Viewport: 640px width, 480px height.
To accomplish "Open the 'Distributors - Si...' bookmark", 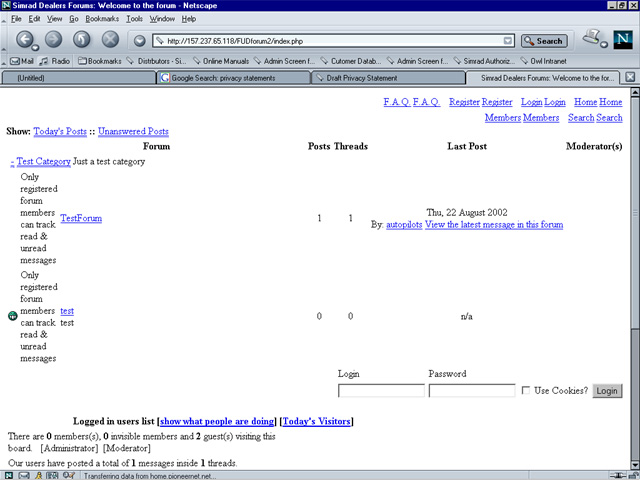I will [156, 61].
